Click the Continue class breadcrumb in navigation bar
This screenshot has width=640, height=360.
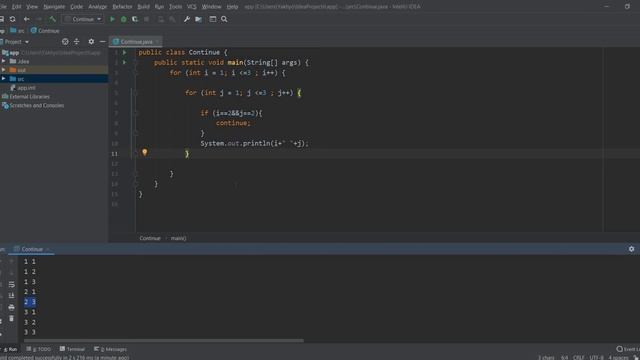coord(45,31)
